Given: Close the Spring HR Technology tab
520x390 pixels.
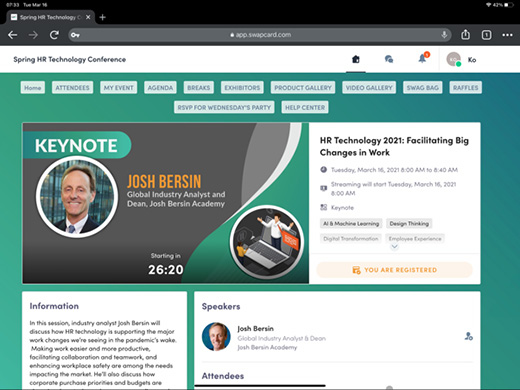Looking at the screenshot, I should 88,17.
